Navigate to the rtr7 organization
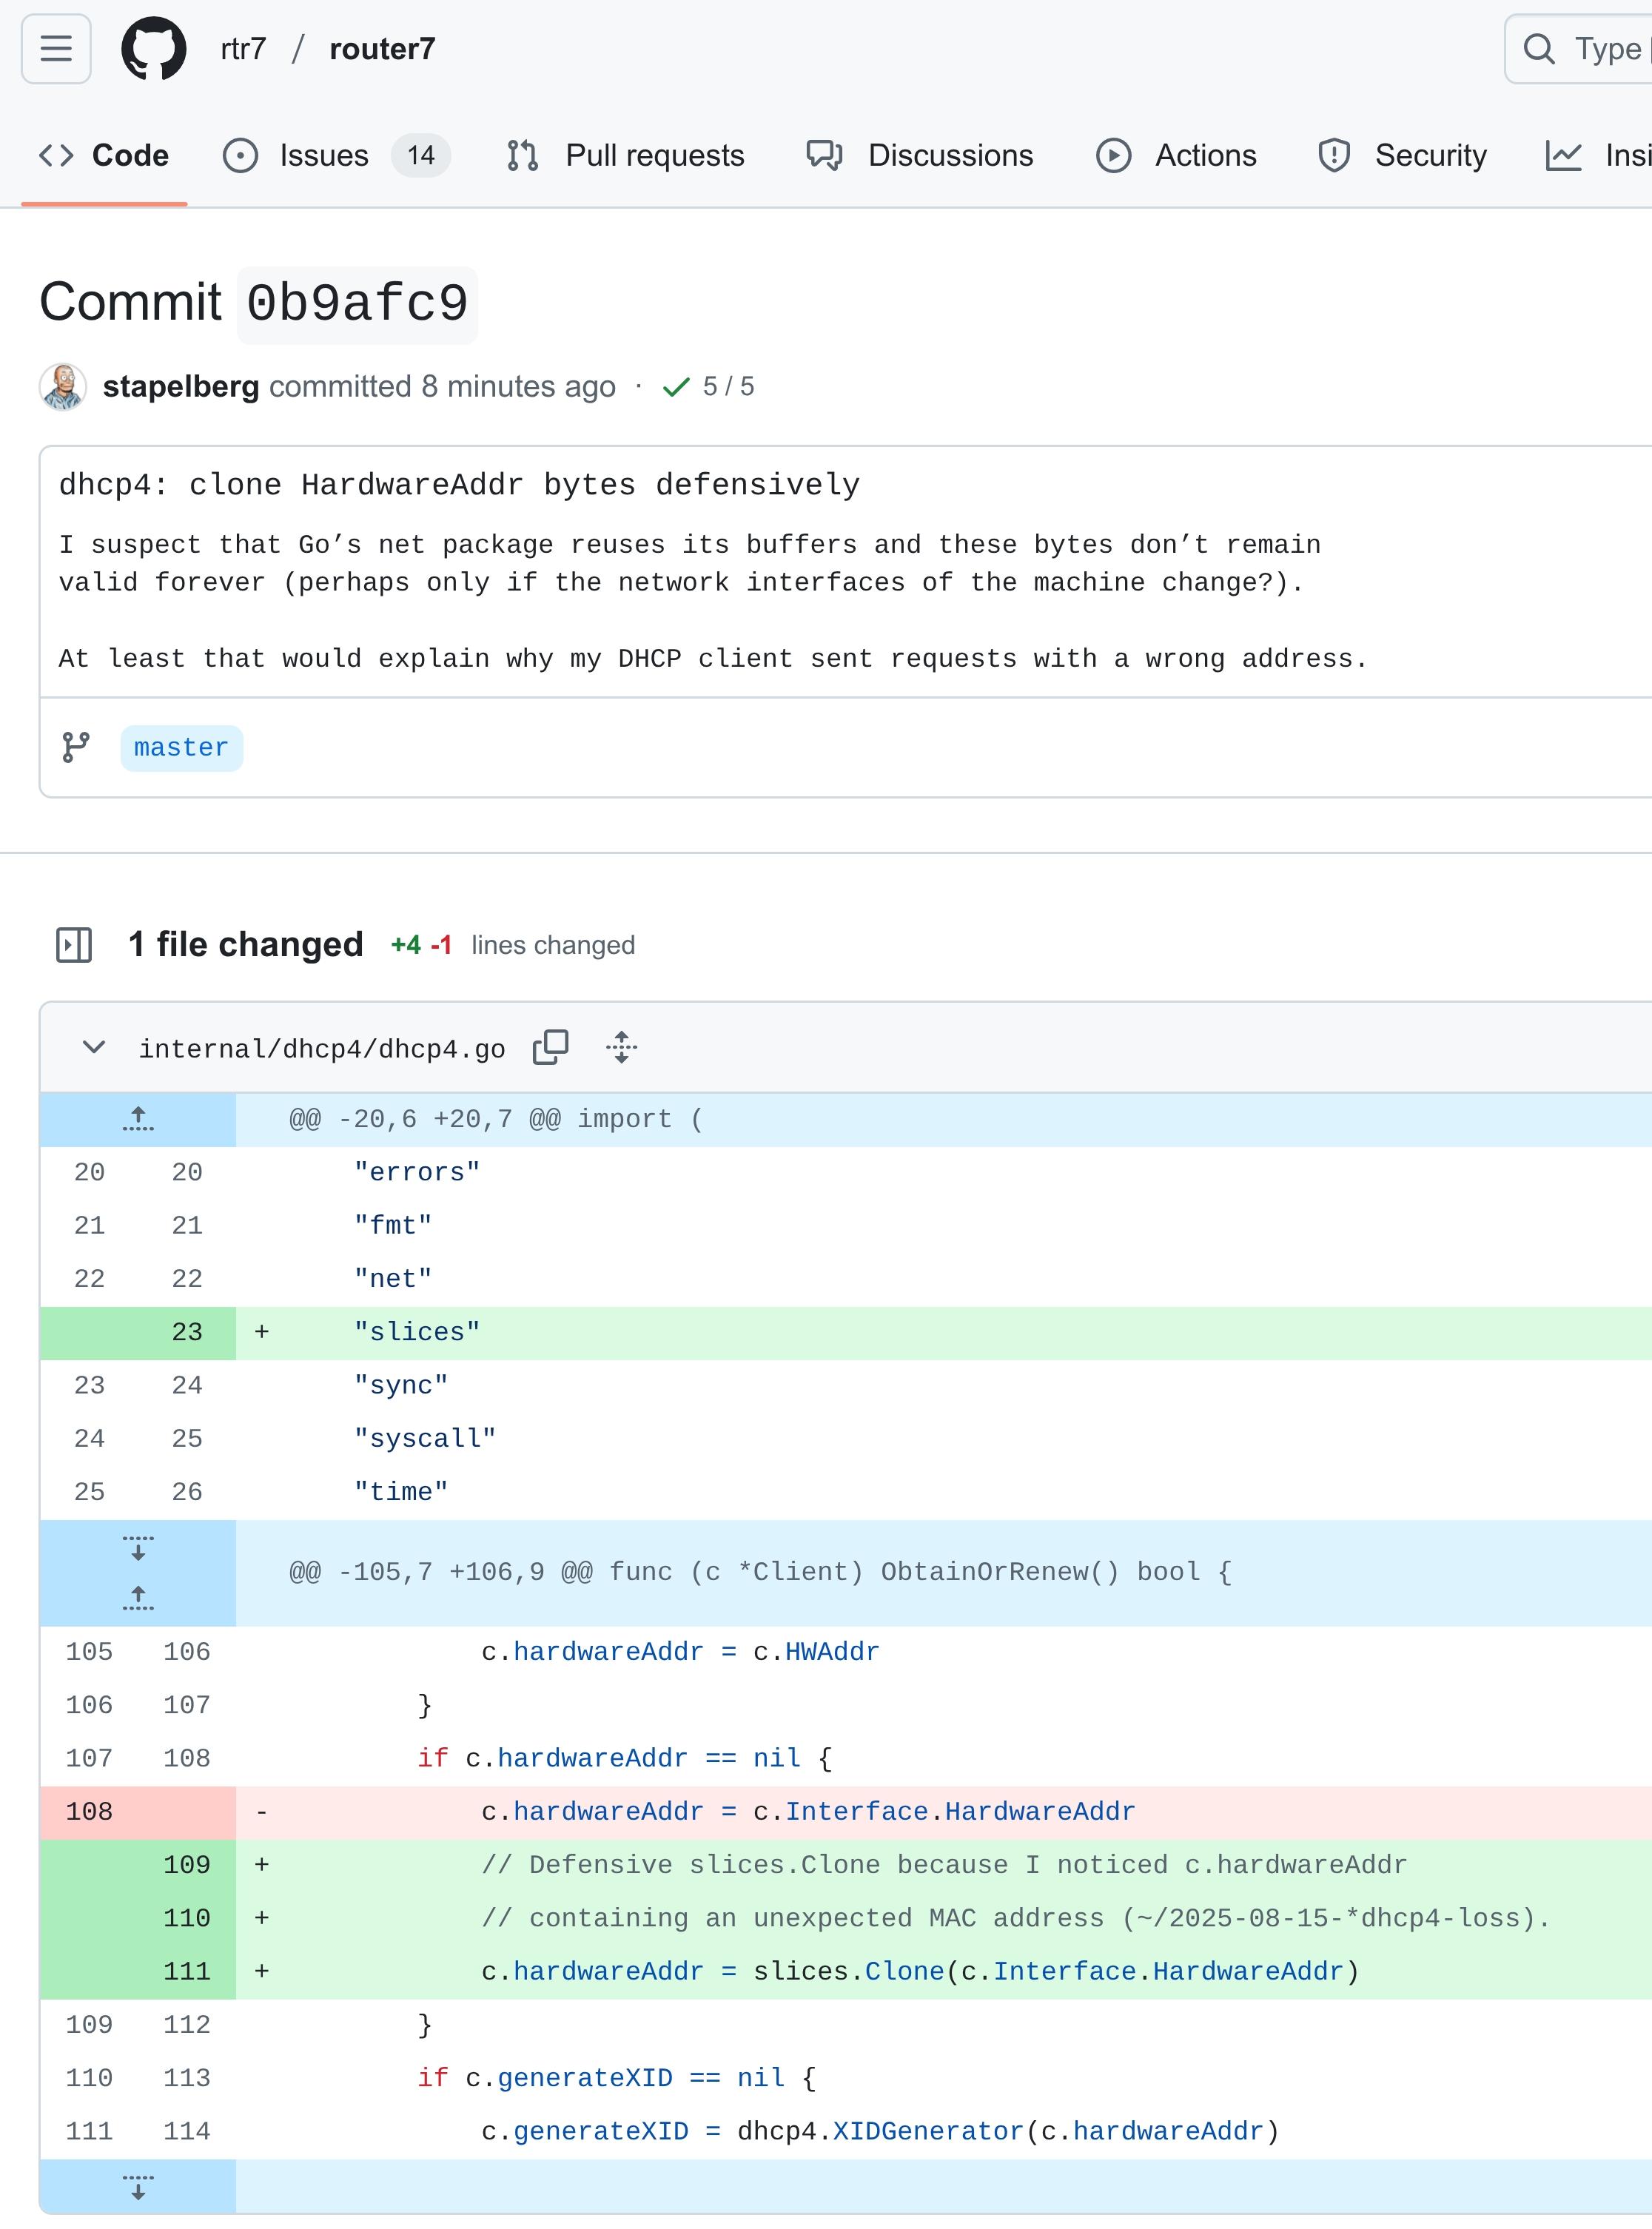Viewport: 1652px width, 2229px height. 243,49
